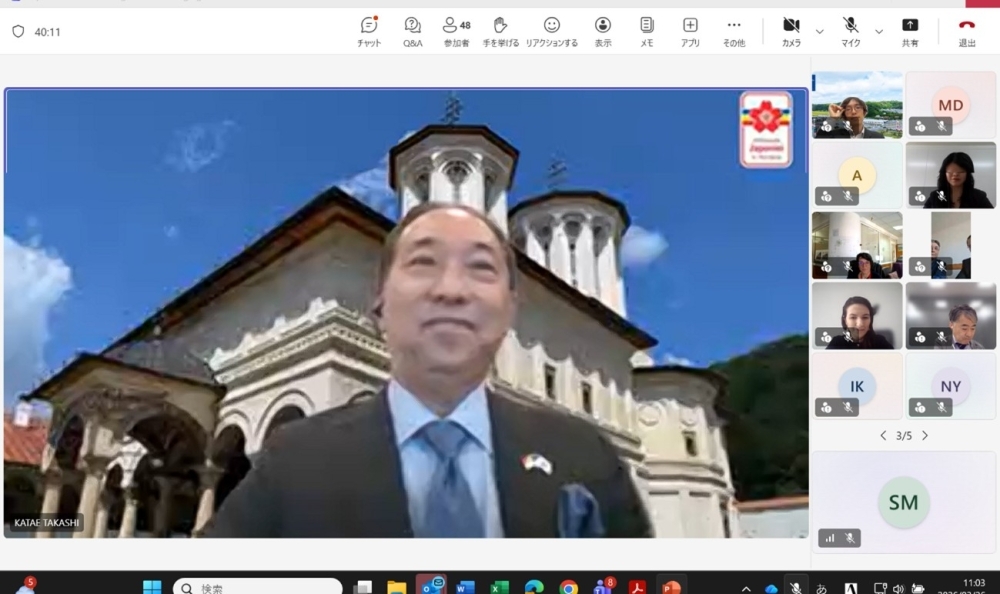Screen dimensions: 1000x594
Task: Unmute the microphone with マイク
Action: [x=851, y=31]
